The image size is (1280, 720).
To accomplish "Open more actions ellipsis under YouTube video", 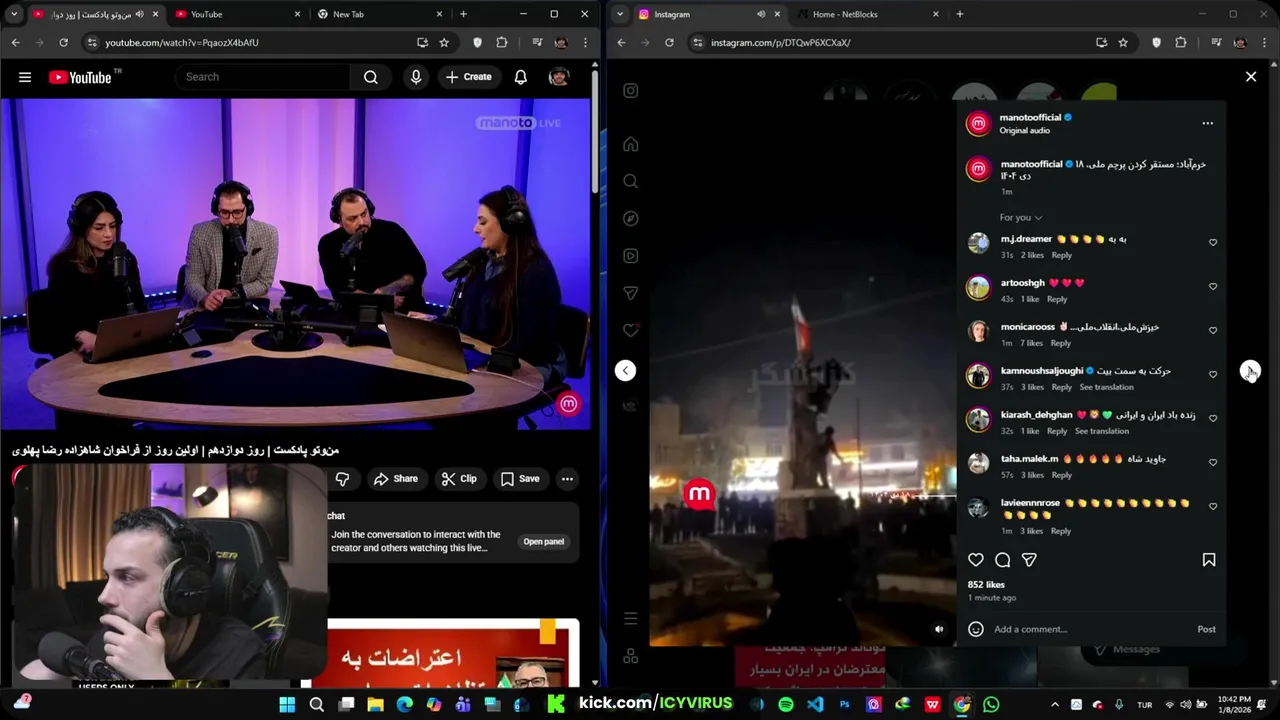I will click(x=567, y=479).
